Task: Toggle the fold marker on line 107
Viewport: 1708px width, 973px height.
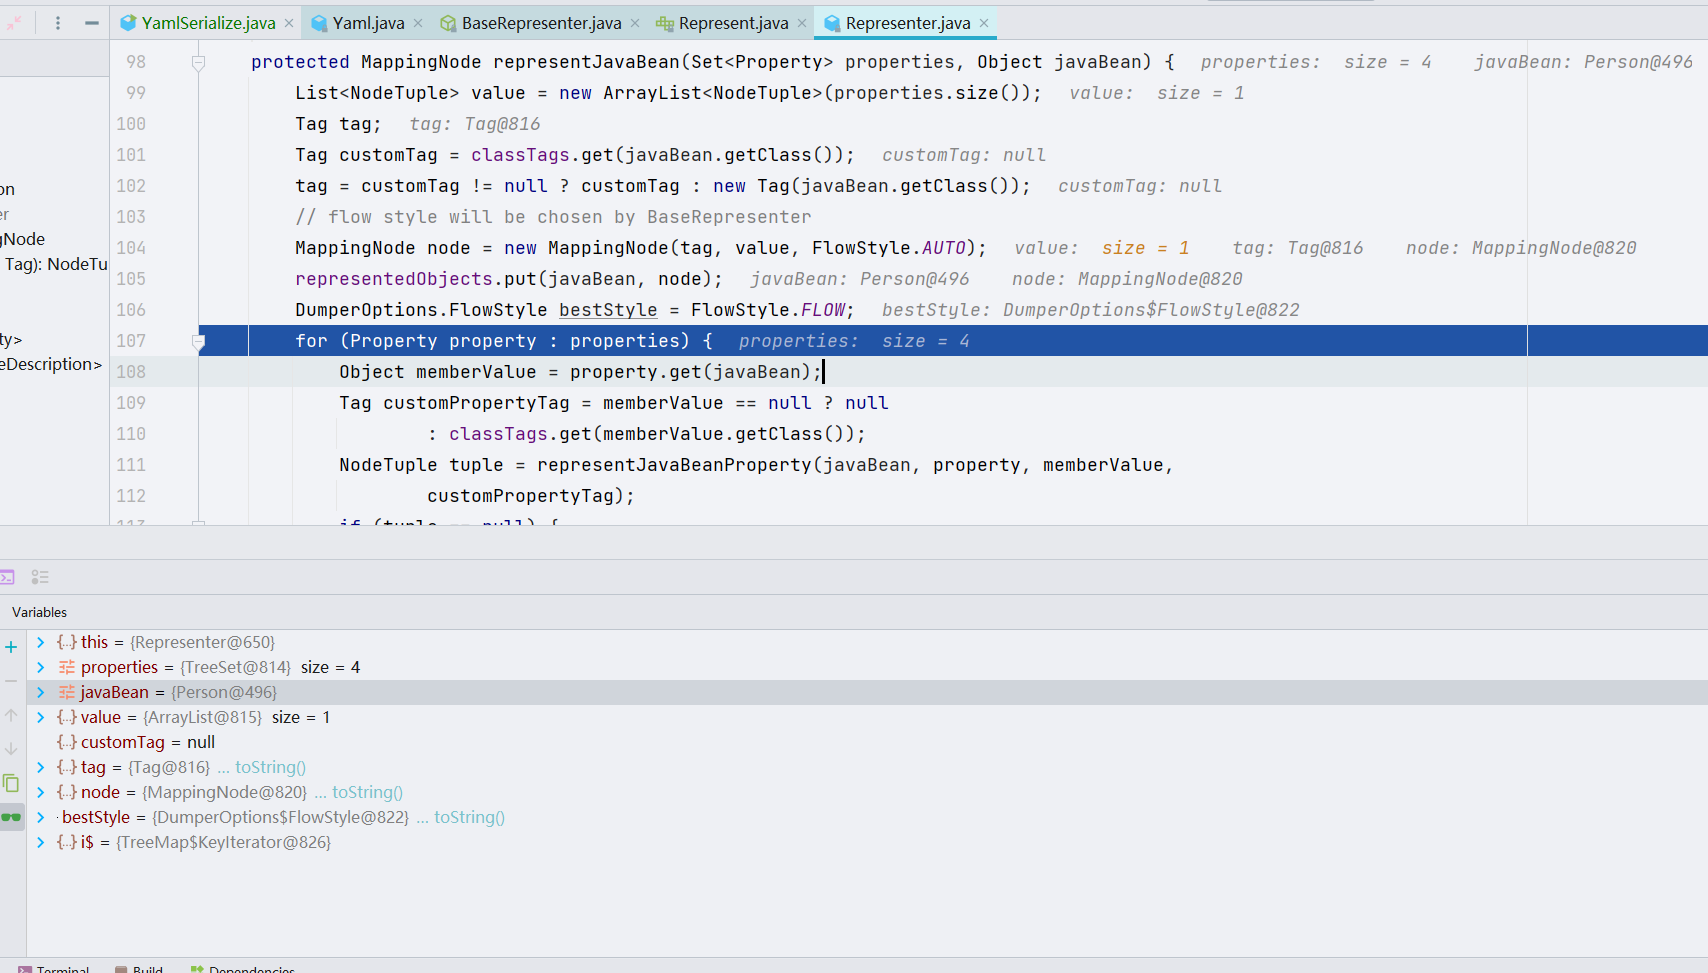Action: (x=198, y=342)
